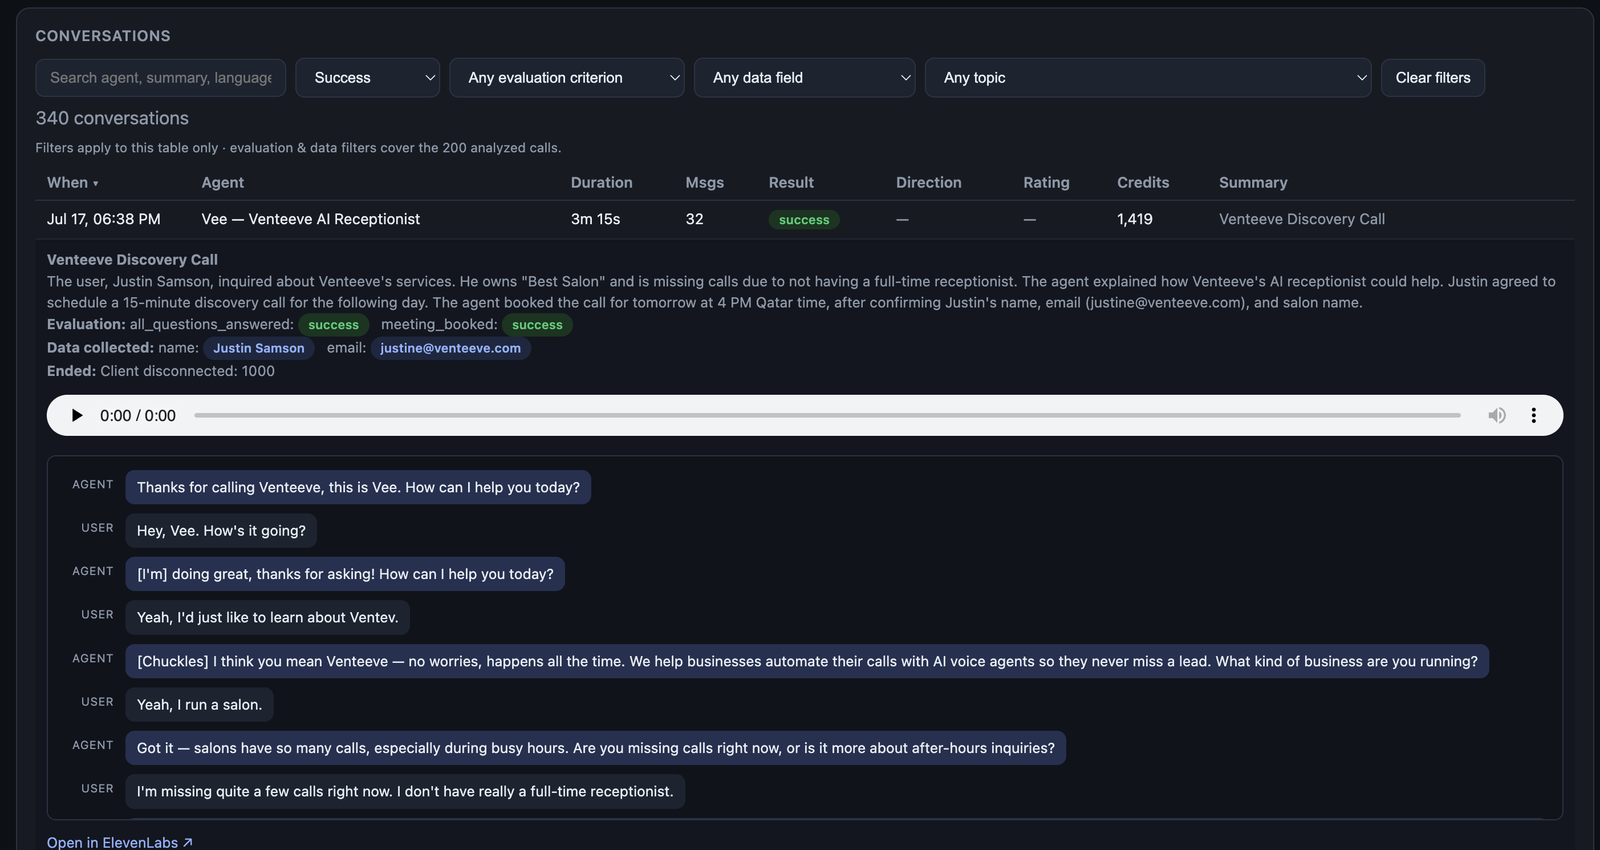Click the Msgs column header
The image size is (1600, 850).
click(704, 182)
